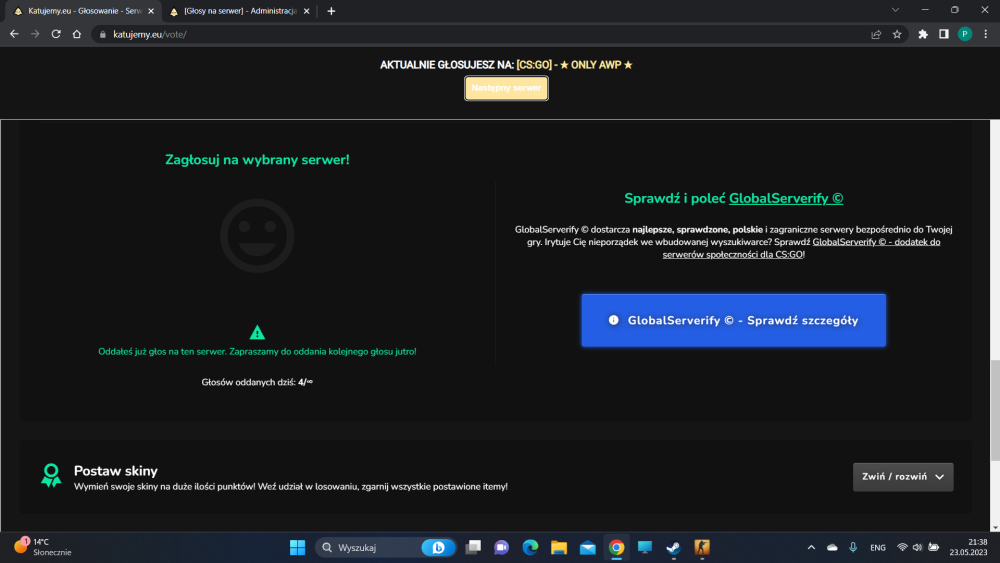The width and height of the screenshot is (1000, 563).
Task: Toggle the Chrome side panel icon
Action: [x=944, y=34]
